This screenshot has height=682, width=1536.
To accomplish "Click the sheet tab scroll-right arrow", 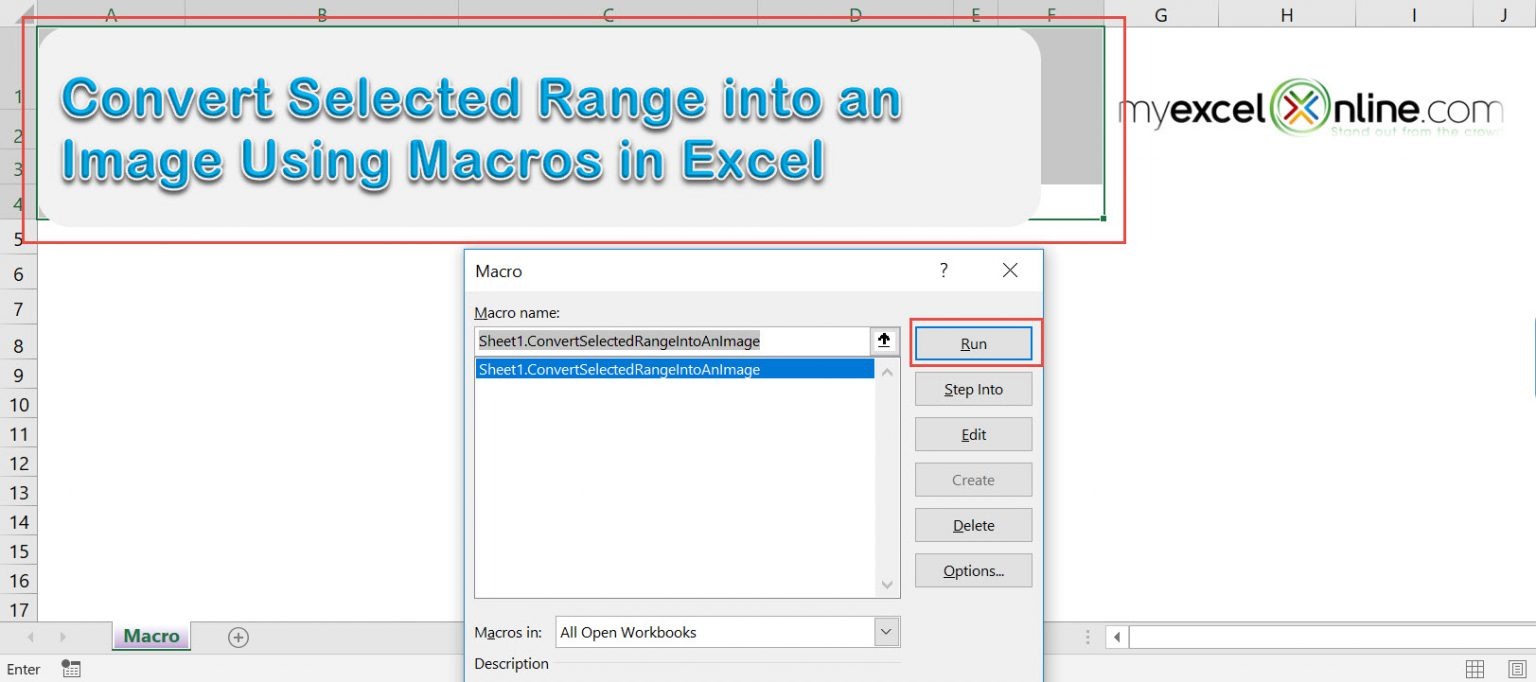I will pos(60,637).
